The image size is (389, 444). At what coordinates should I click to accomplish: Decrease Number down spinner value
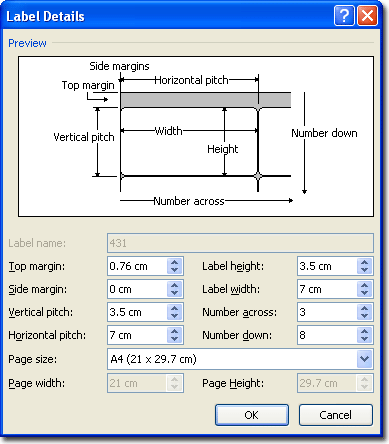364,339
